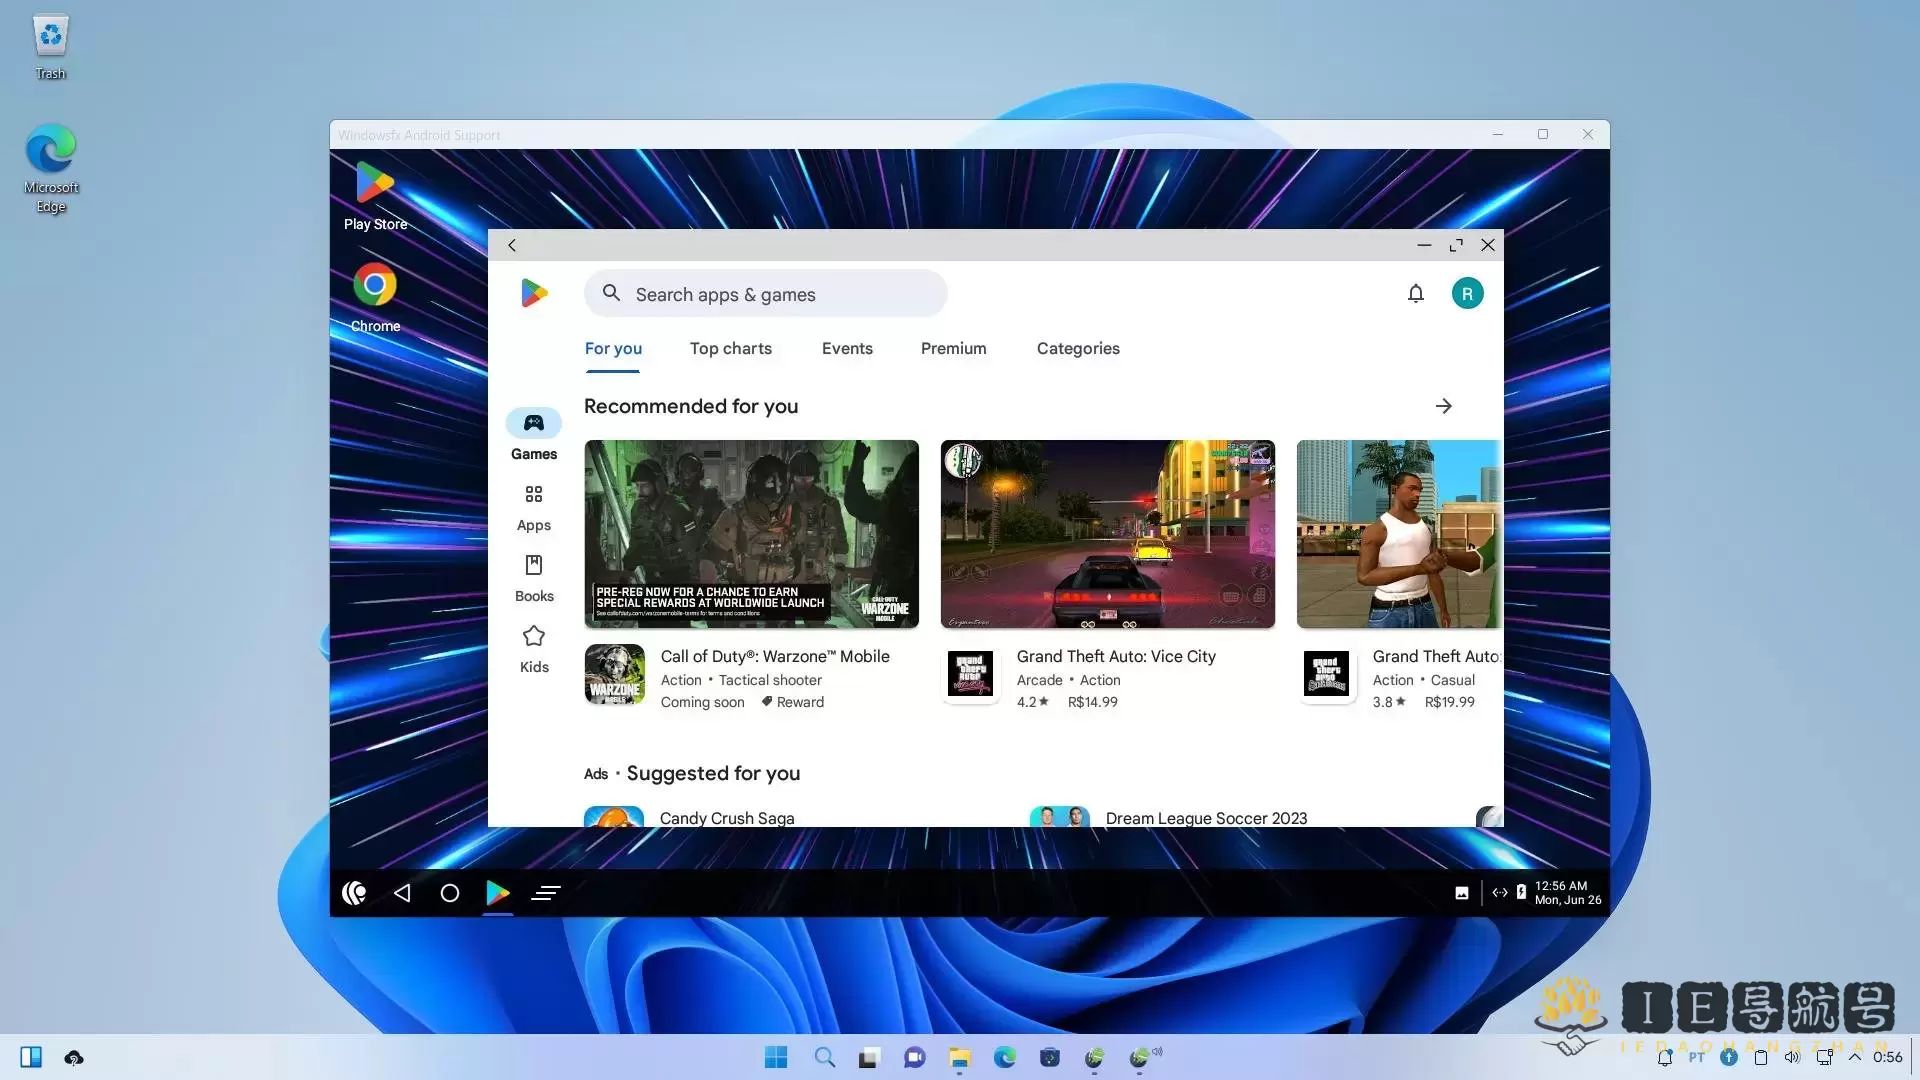Viewport: 1920px width, 1080px height.
Task: Open File Explorer from the taskbar
Action: coord(960,1057)
